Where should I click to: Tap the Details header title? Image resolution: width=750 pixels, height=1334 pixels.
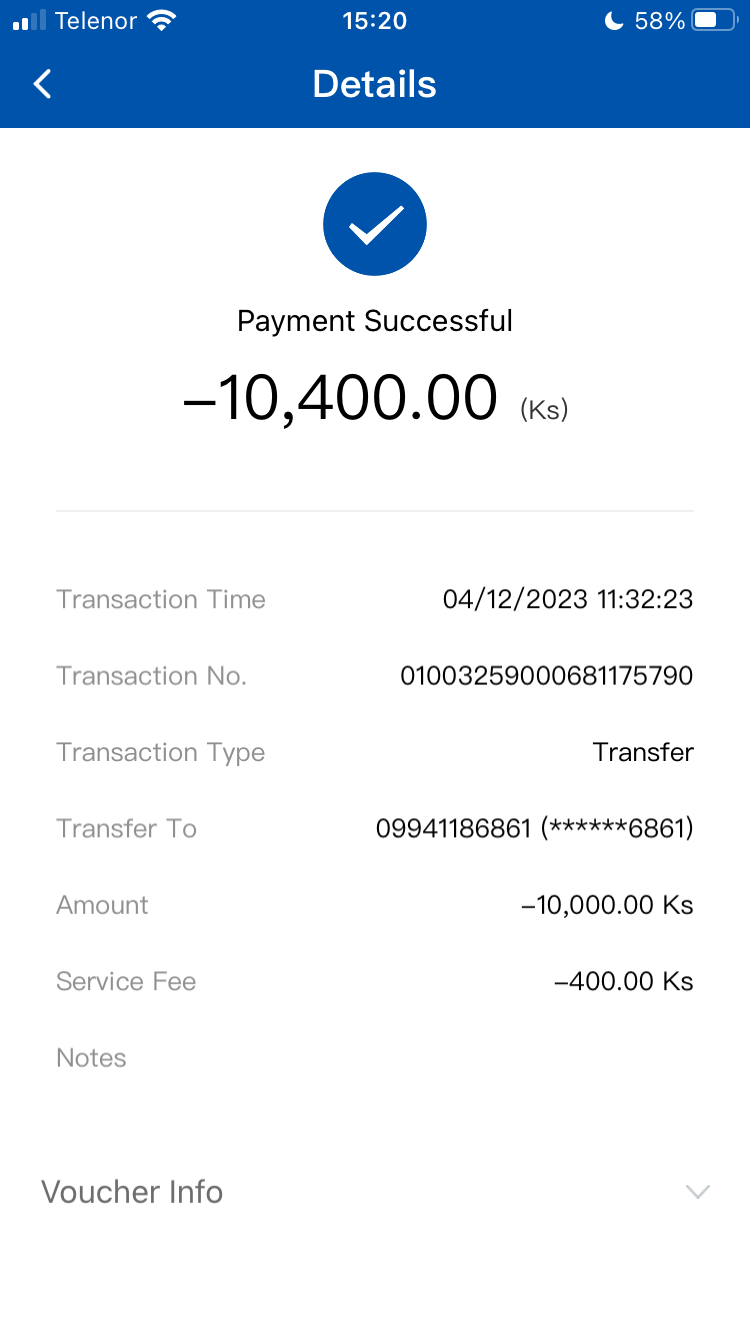pos(375,84)
